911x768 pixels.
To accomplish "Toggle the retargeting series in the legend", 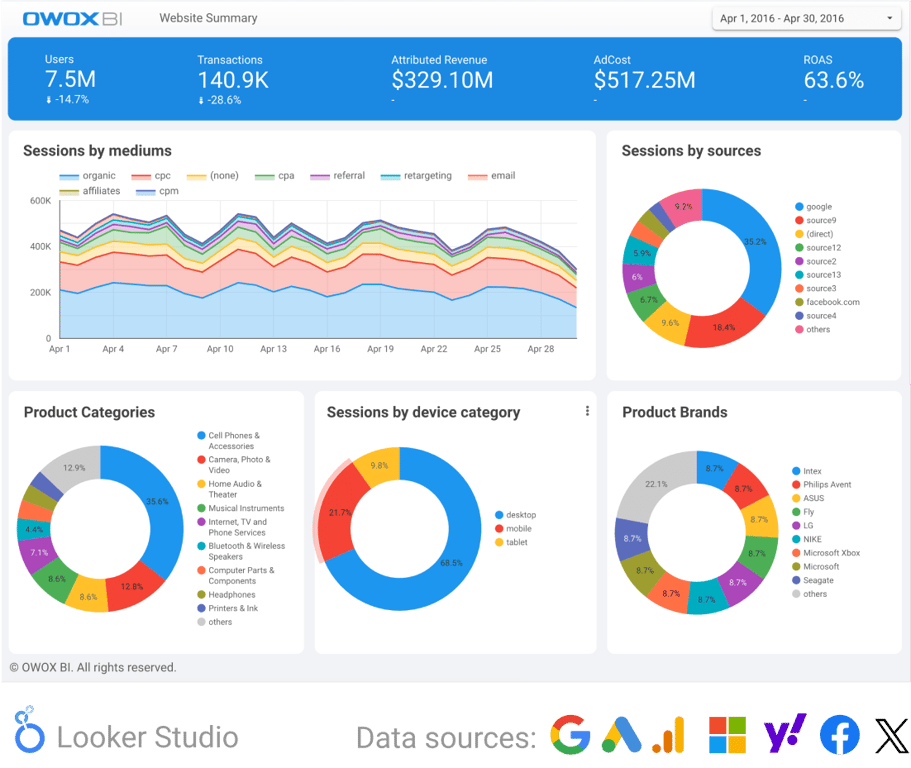I will [x=415, y=176].
